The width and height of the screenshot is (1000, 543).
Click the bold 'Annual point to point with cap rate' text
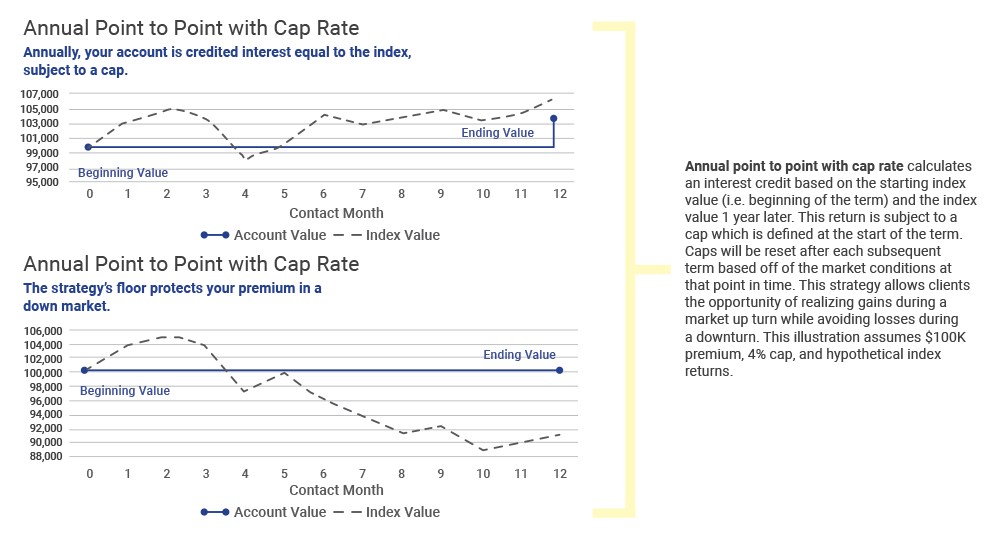click(794, 166)
